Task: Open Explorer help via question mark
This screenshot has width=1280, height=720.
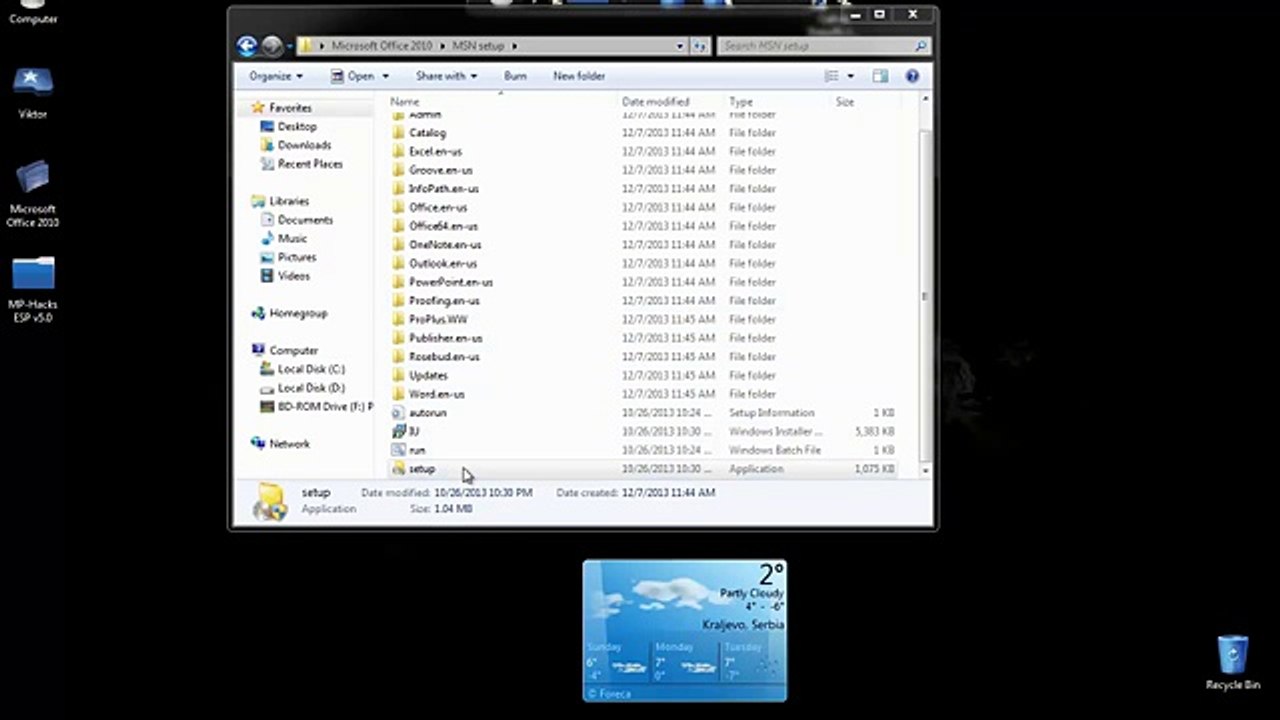Action: 912,76
